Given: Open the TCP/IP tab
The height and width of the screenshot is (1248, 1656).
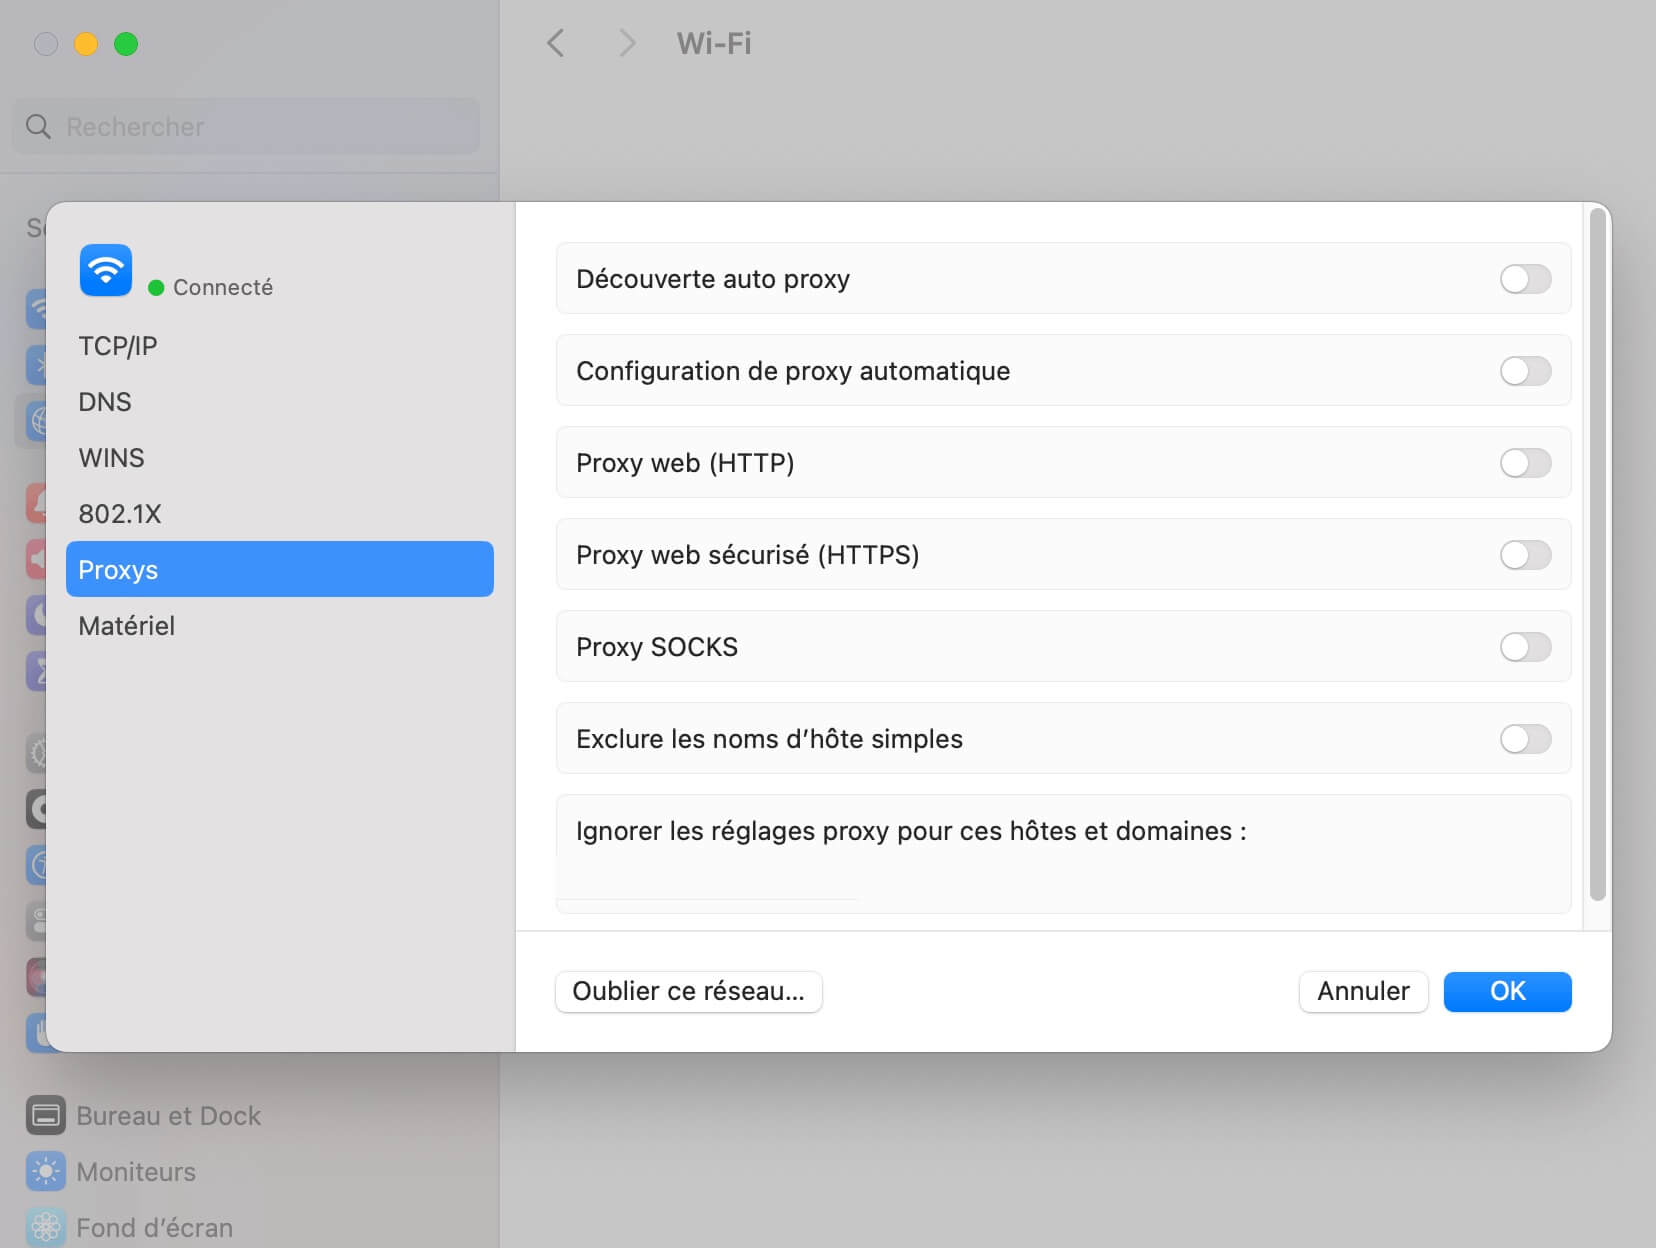Looking at the screenshot, I should [280, 346].
